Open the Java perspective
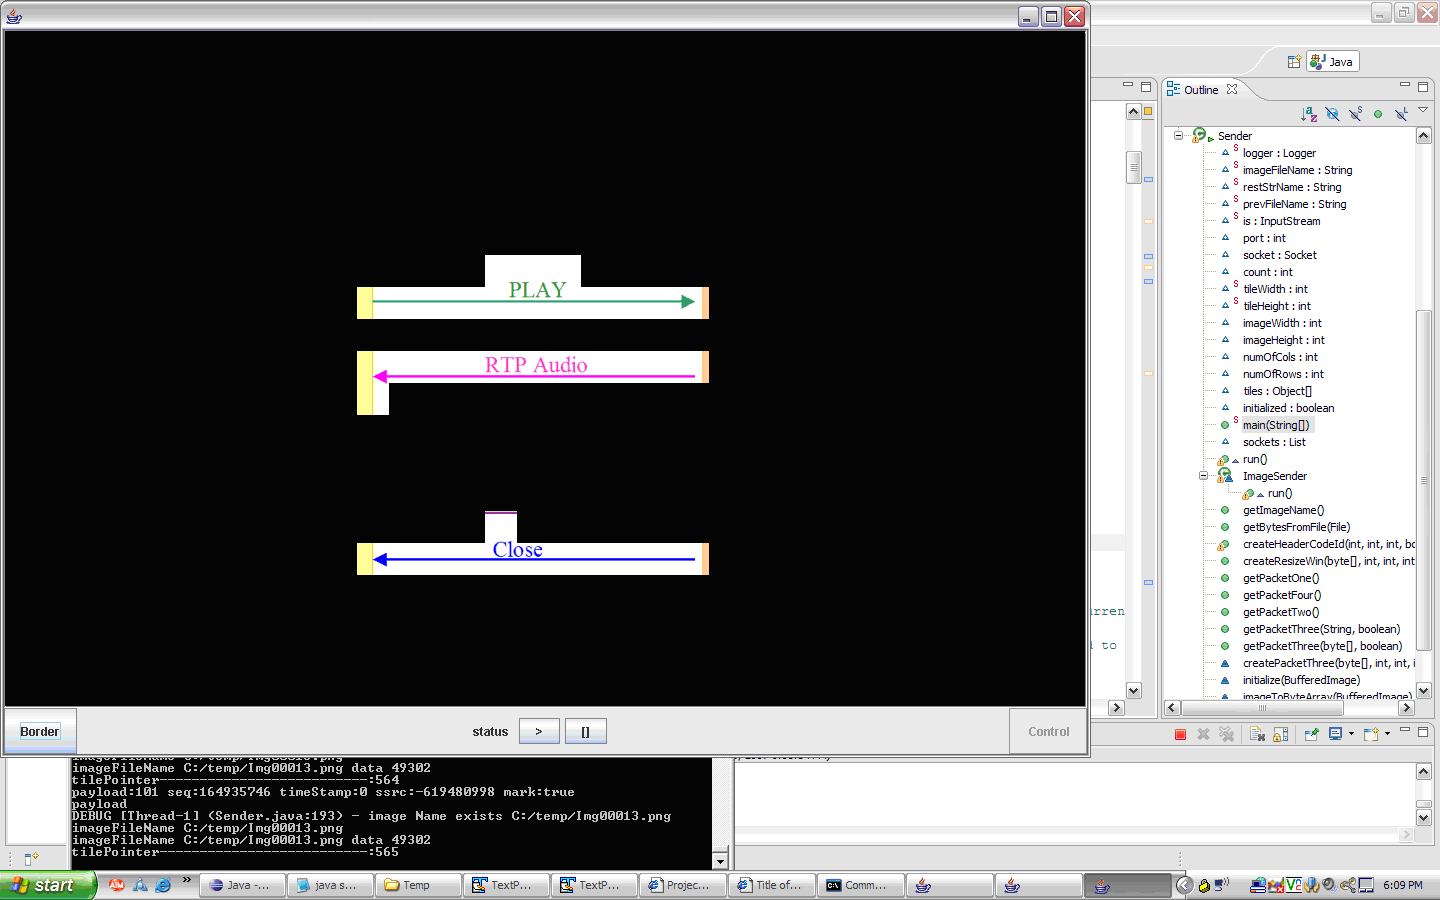This screenshot has width=1440, height=900. [x=1333, y=62]
